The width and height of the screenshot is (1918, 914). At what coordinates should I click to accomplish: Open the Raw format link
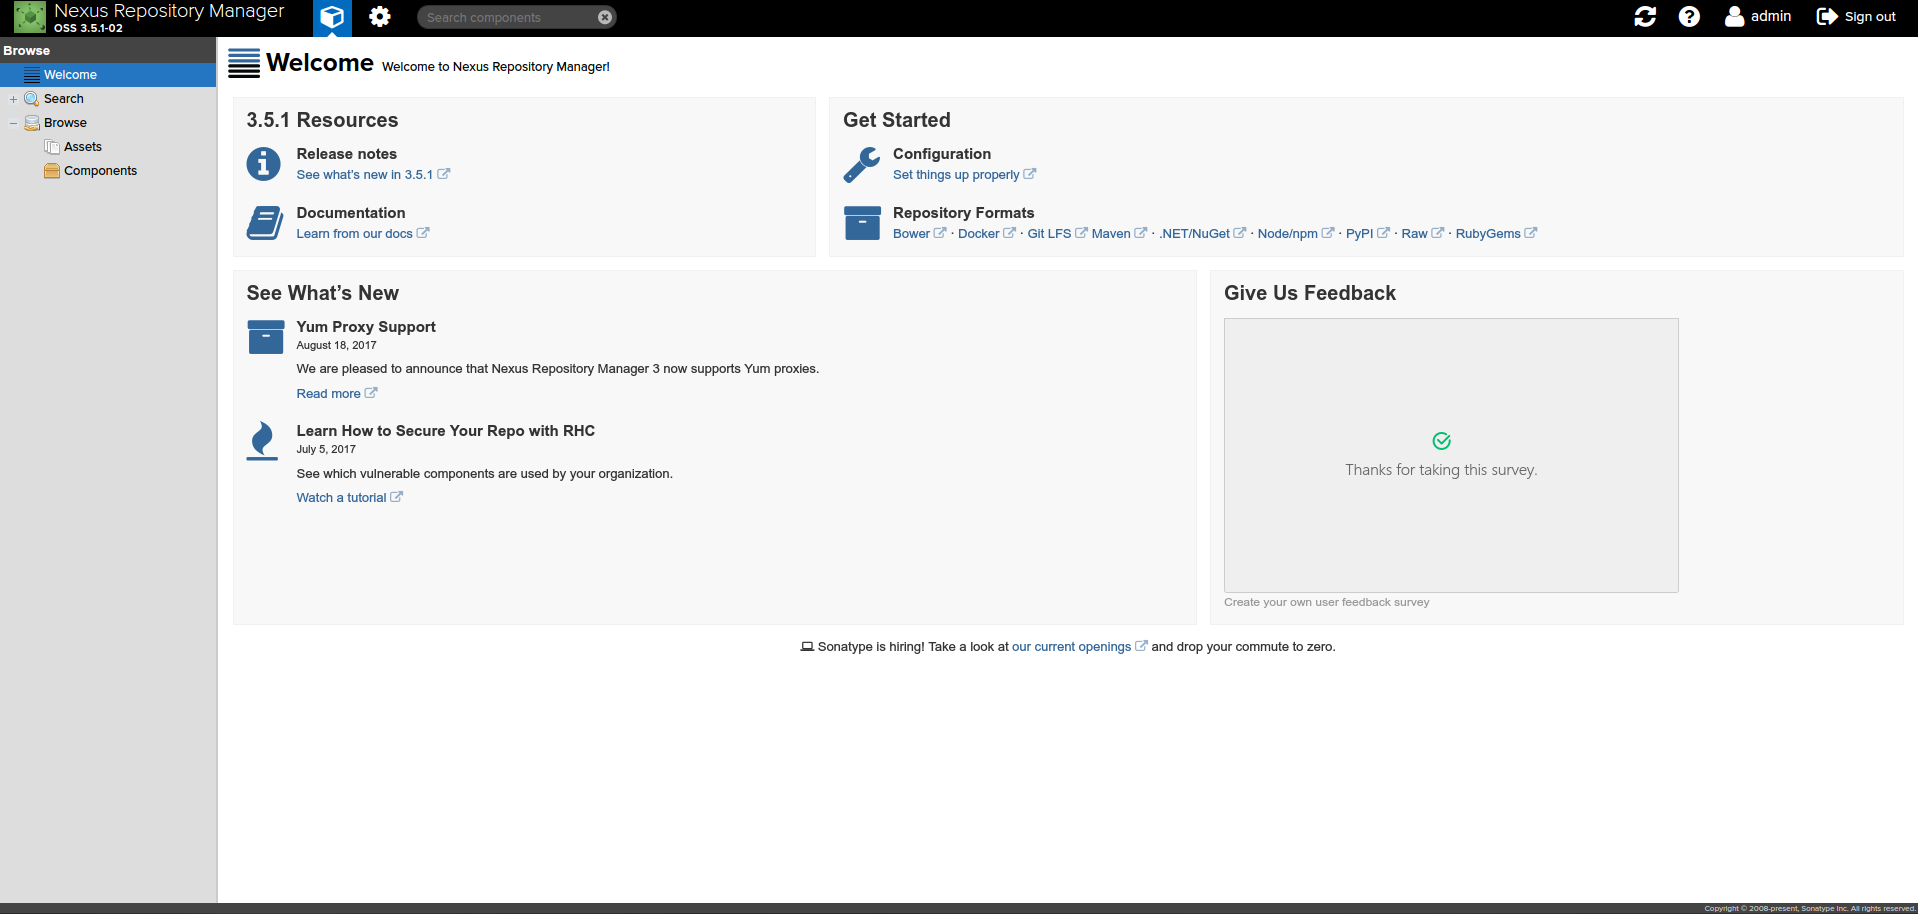click(1423, 234)
